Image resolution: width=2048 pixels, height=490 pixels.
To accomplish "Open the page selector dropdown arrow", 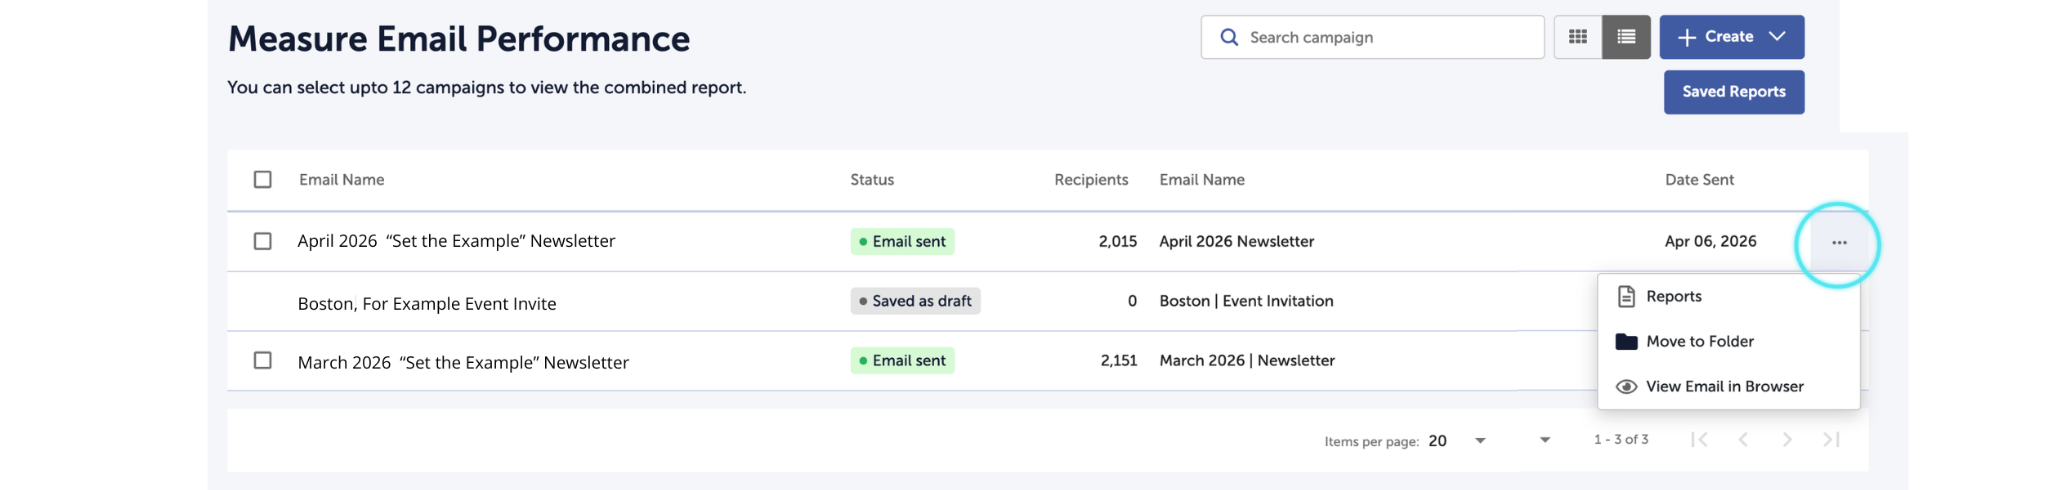I will (1545, 440).
